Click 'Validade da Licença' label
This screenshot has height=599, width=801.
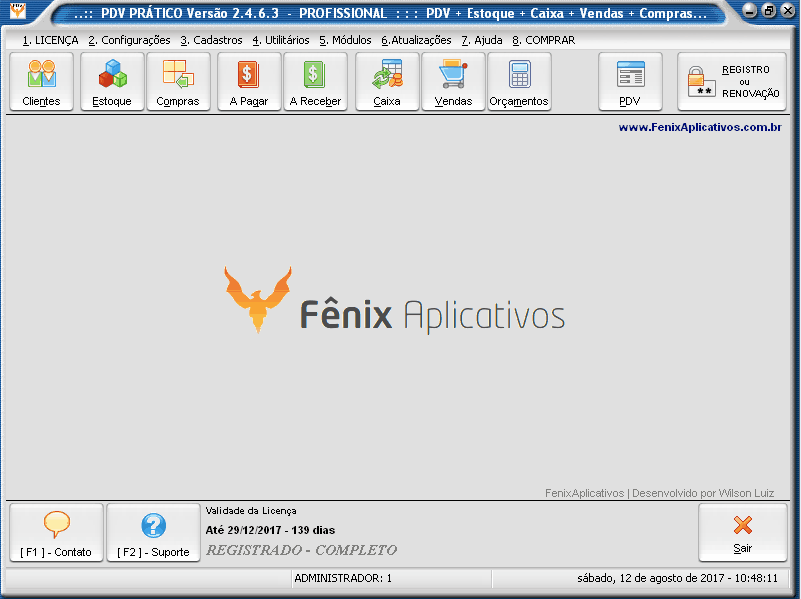(251, 511)
